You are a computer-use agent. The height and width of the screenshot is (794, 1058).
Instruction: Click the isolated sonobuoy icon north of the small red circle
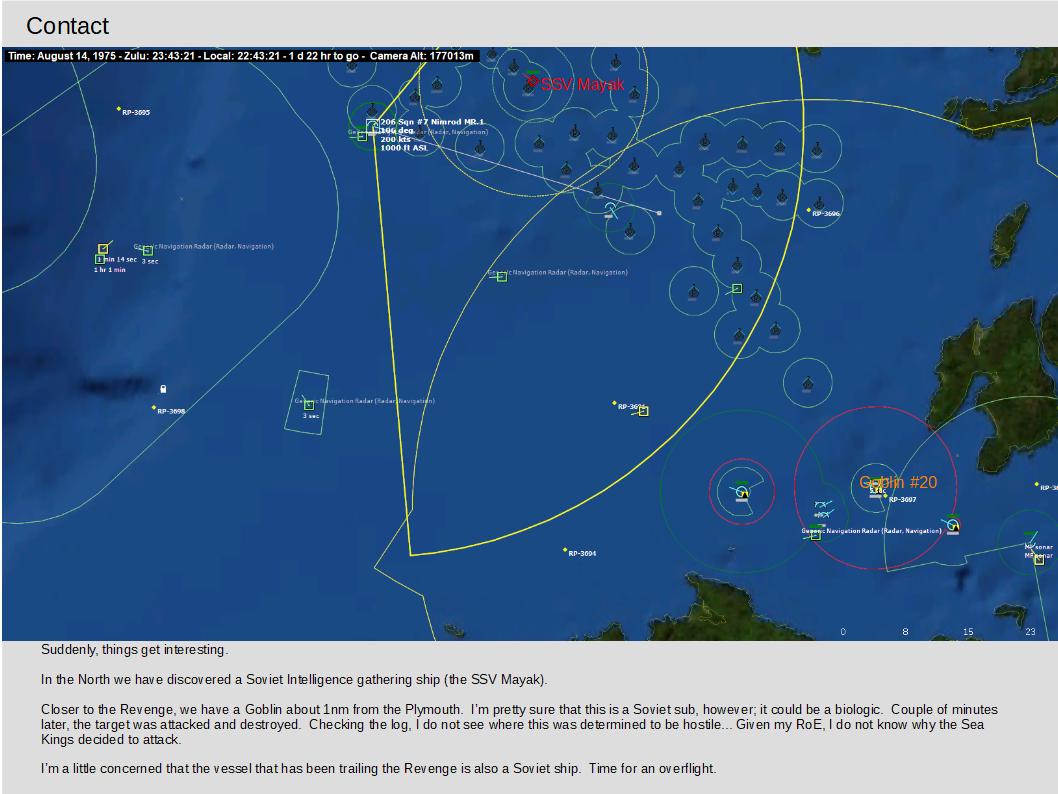click(x=808, y=384)
